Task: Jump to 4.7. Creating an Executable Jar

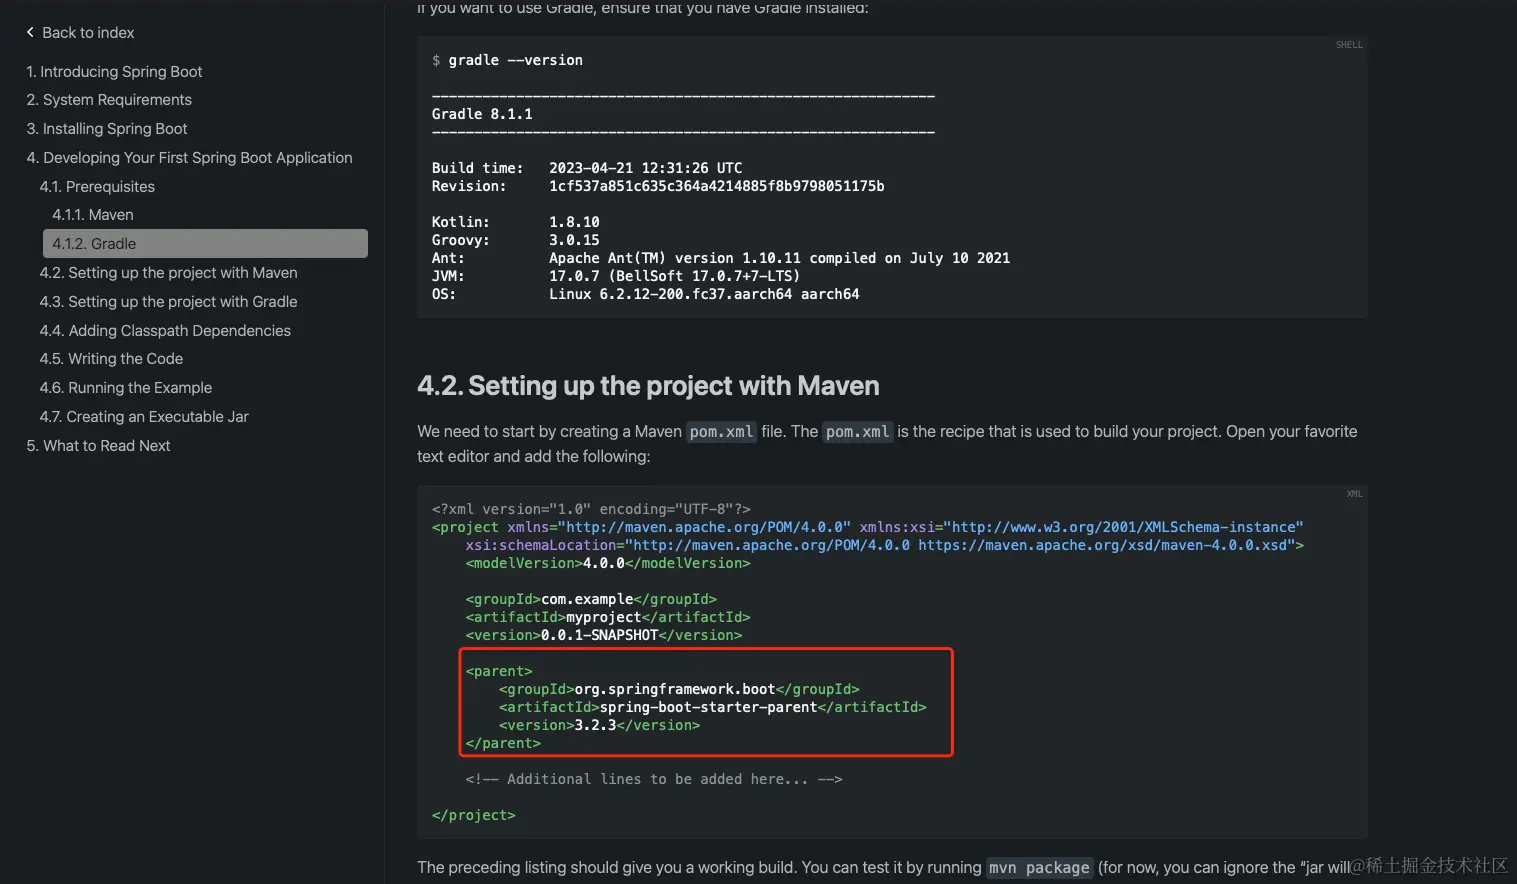Action: [x=144, y=417]
